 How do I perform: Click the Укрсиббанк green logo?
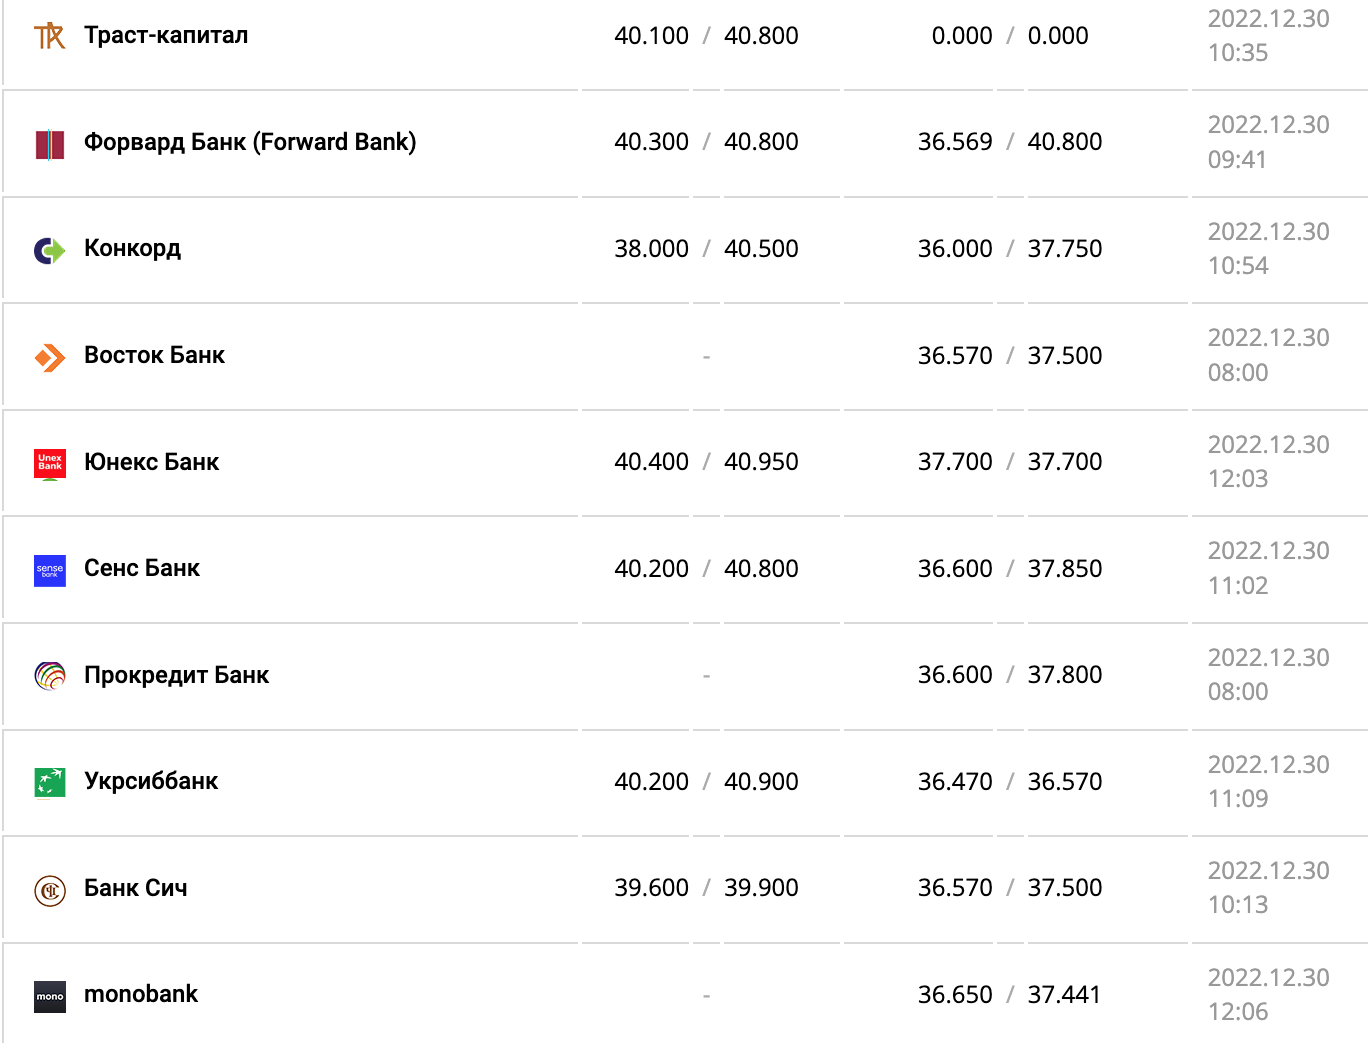pos(49,783)
